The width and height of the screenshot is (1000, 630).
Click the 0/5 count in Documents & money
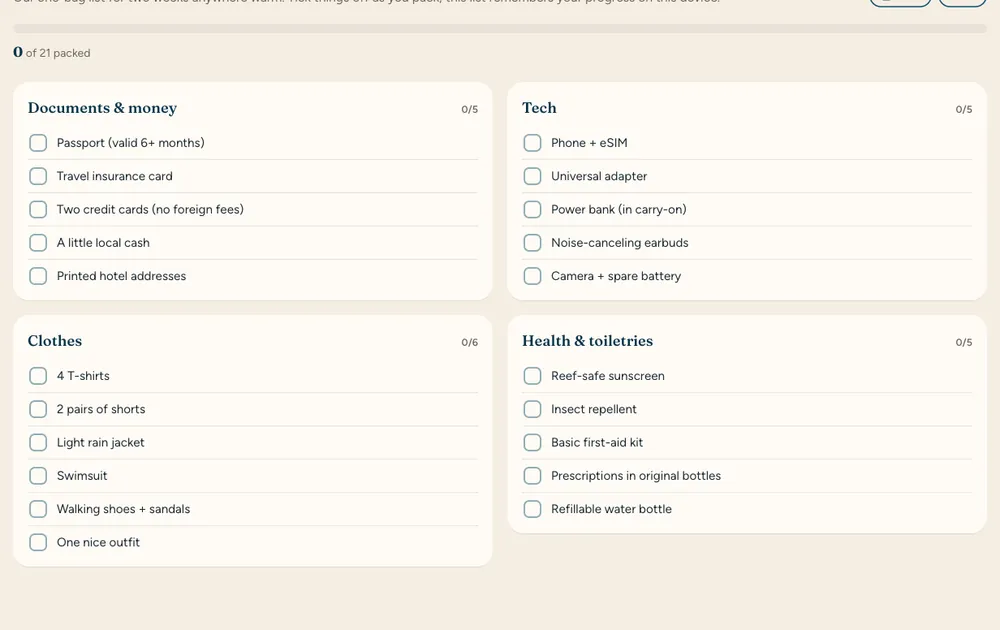(469, 109)
